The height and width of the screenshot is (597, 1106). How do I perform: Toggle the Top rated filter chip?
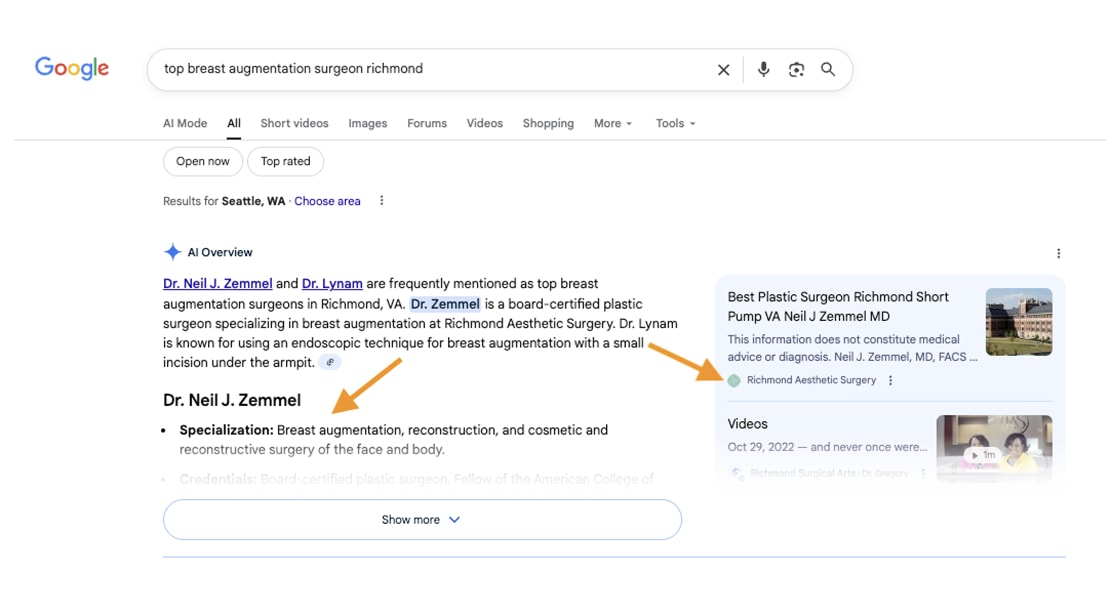(x=285, y=161)
